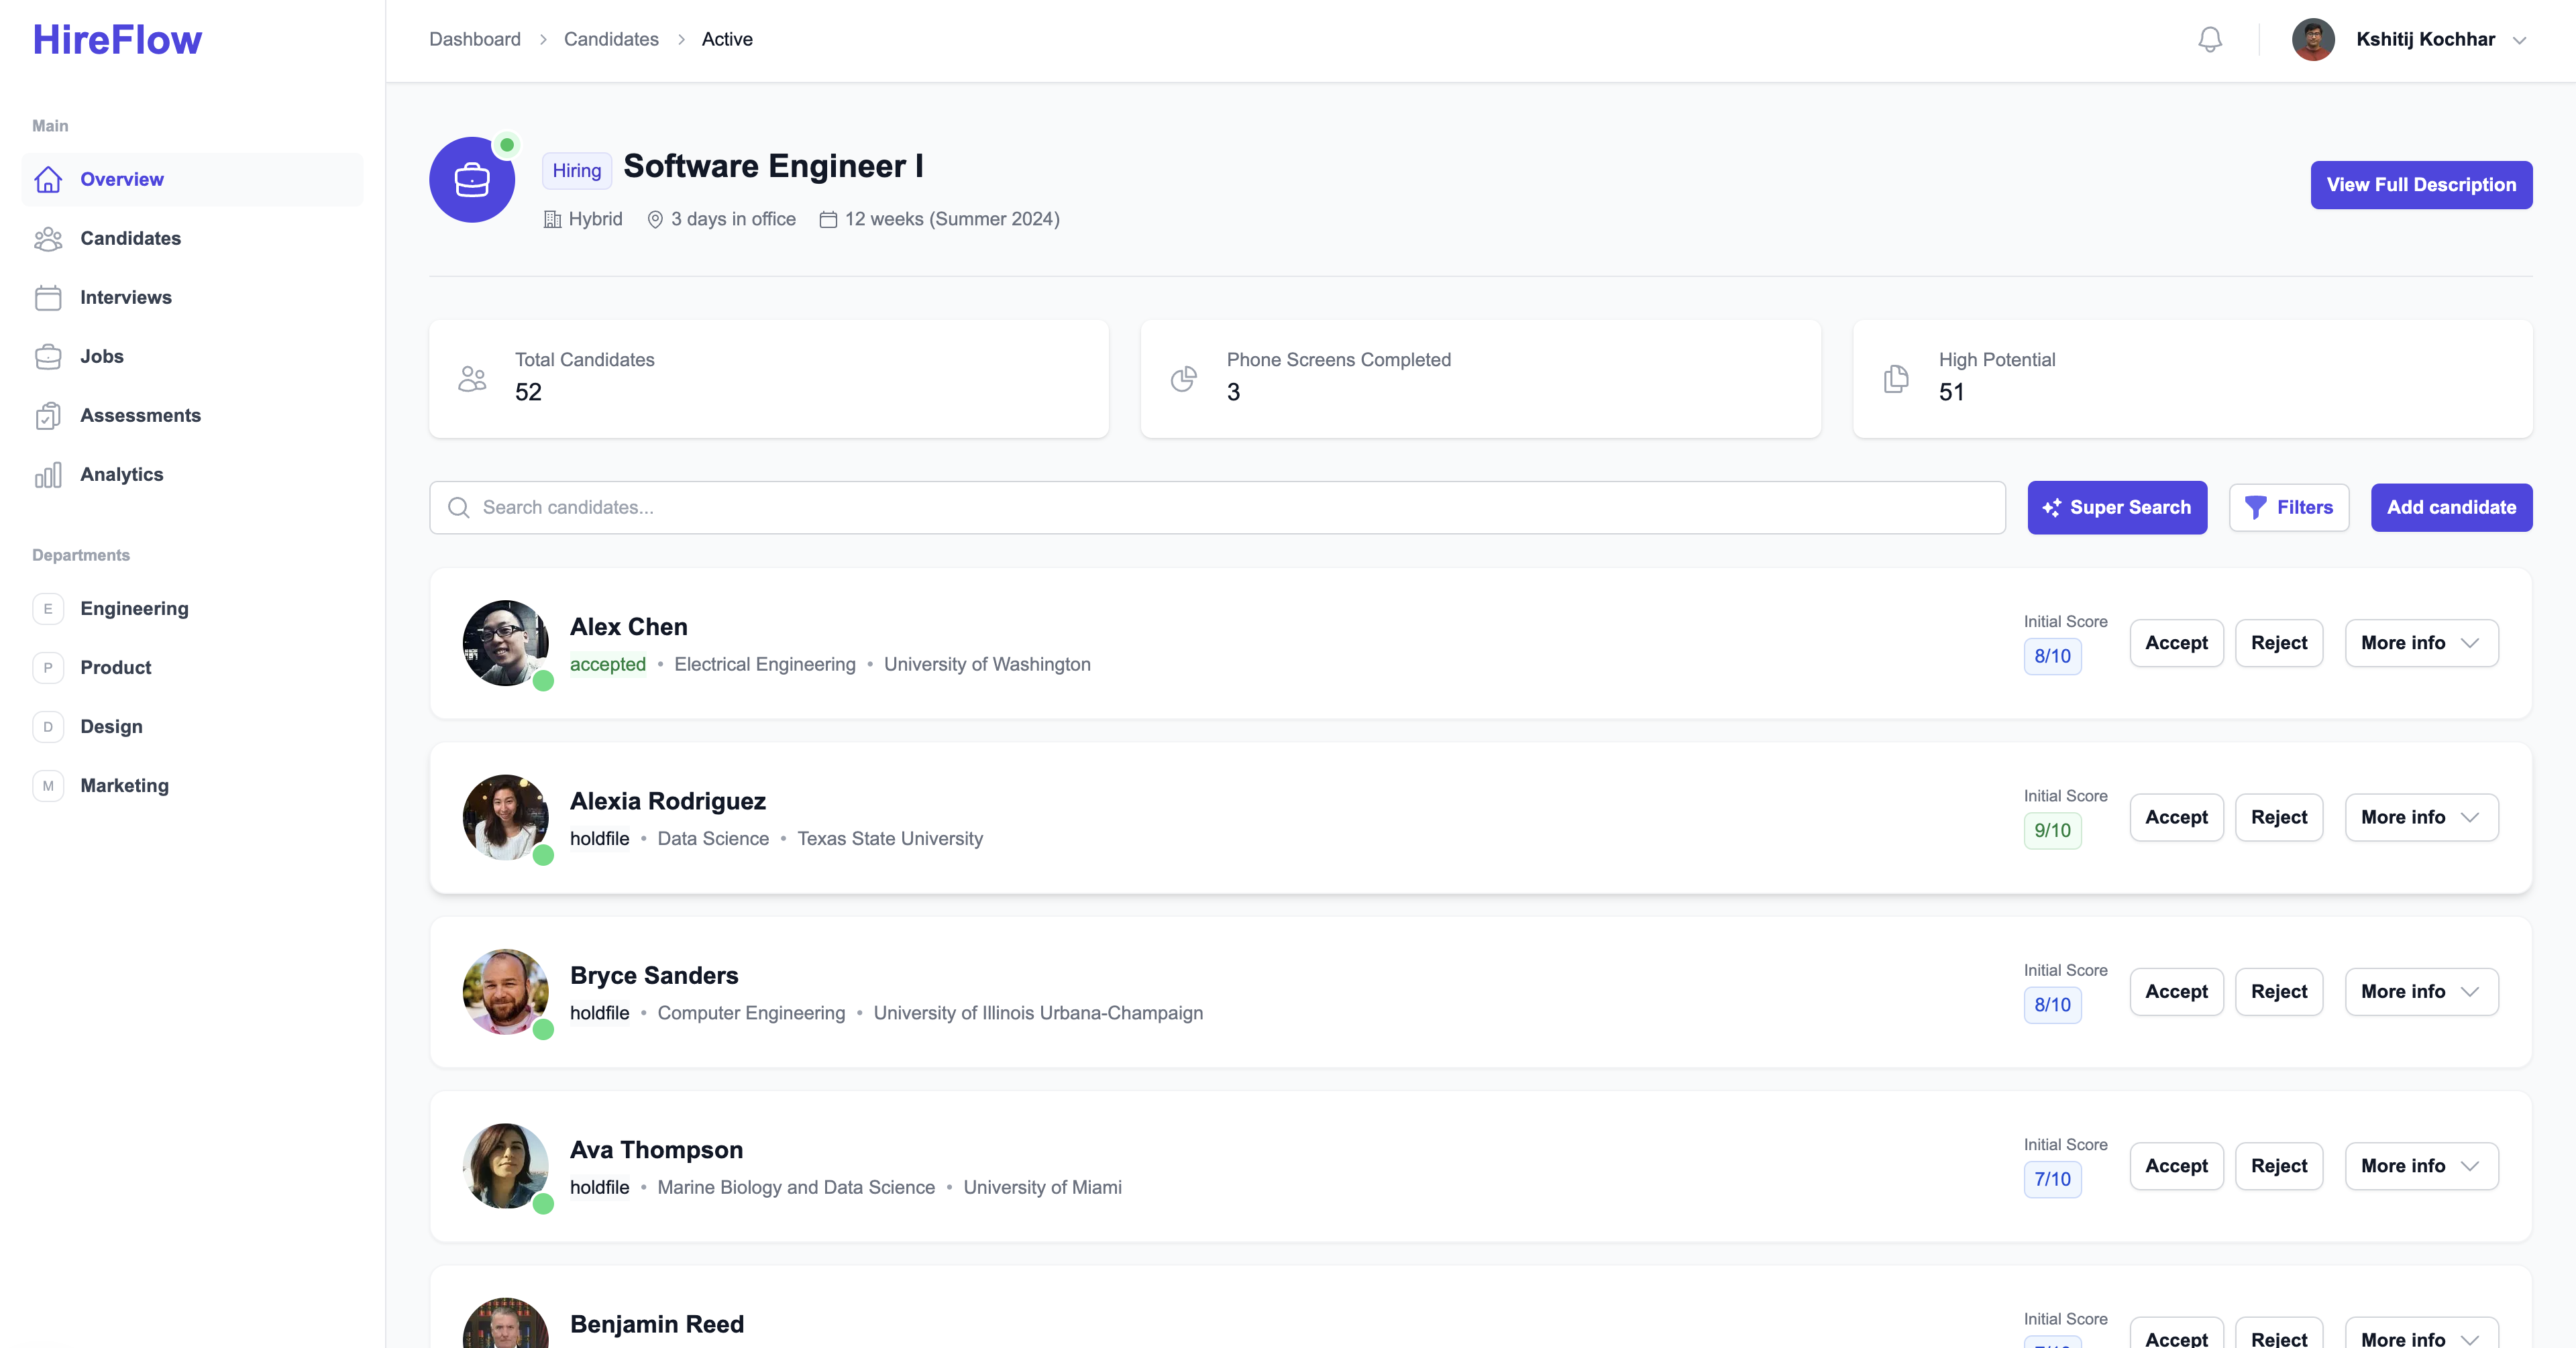2576x1348 pixels.
Task: Click the briefcase job icon
Action: [x=472, y=180]
